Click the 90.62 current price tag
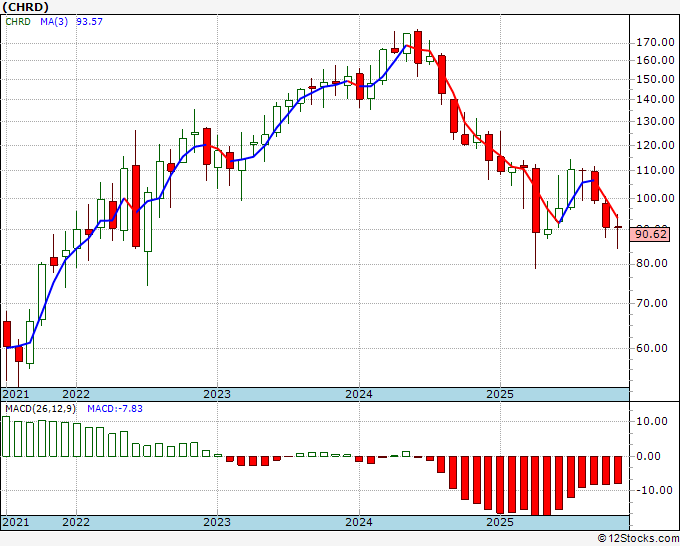 click(651, 235)
